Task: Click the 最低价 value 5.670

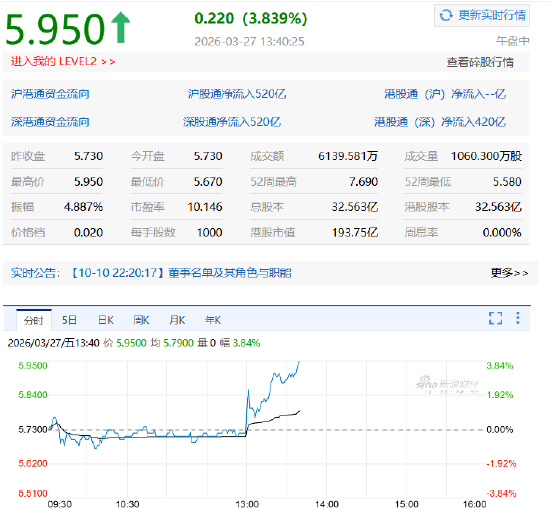Action: click(x=208, y=182)
